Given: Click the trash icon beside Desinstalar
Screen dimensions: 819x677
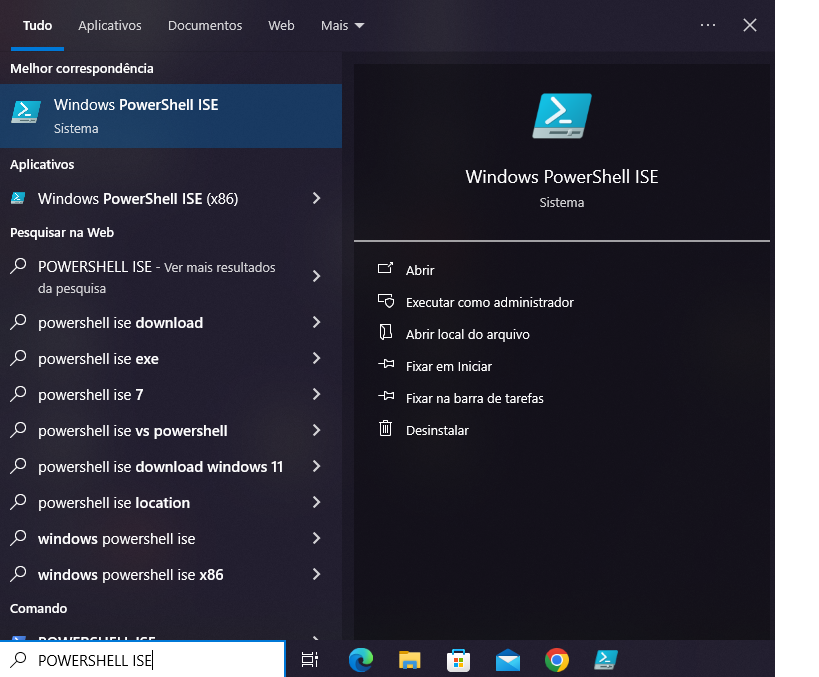Looking at the screenshot, I should coord(385,428).
